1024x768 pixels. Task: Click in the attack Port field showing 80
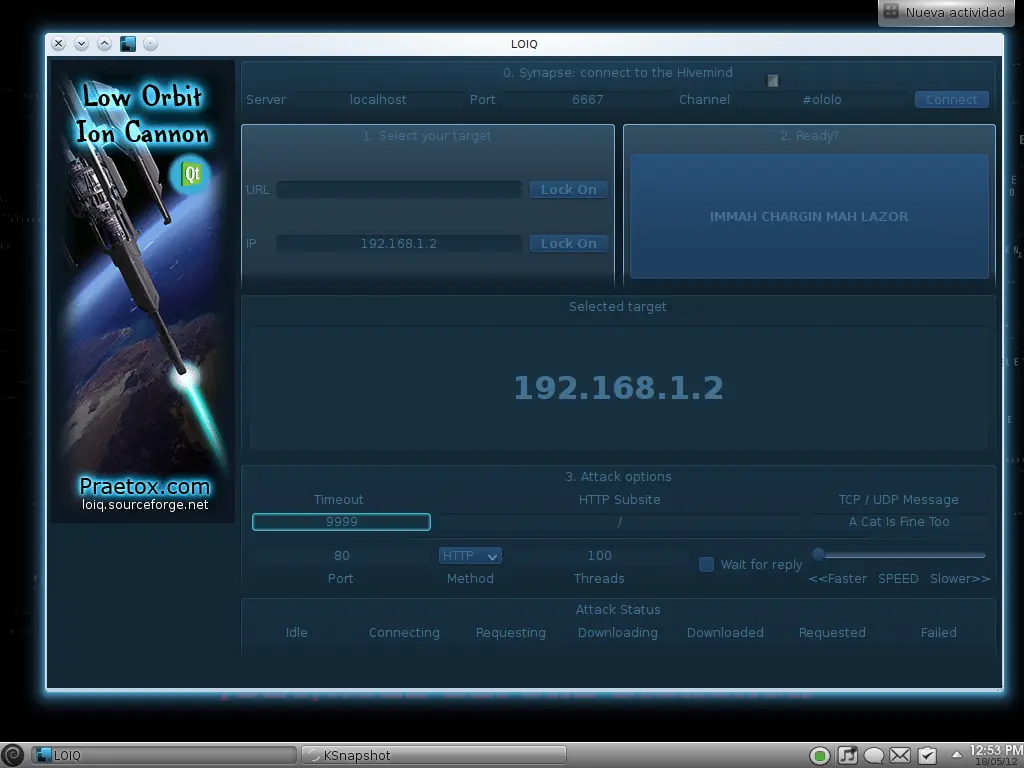(342, 556)
